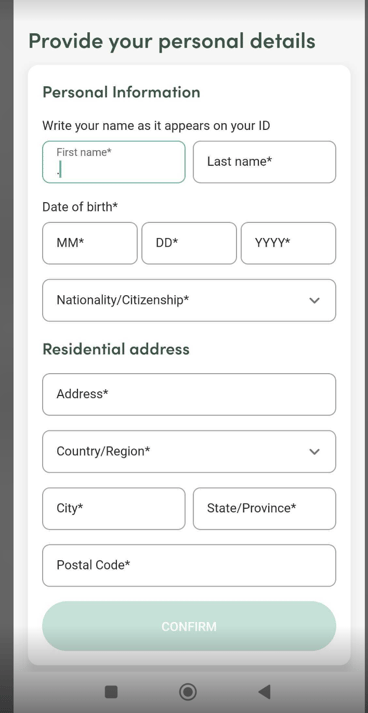
Task: Click the Postal Code field
Action: pos(189,565)
